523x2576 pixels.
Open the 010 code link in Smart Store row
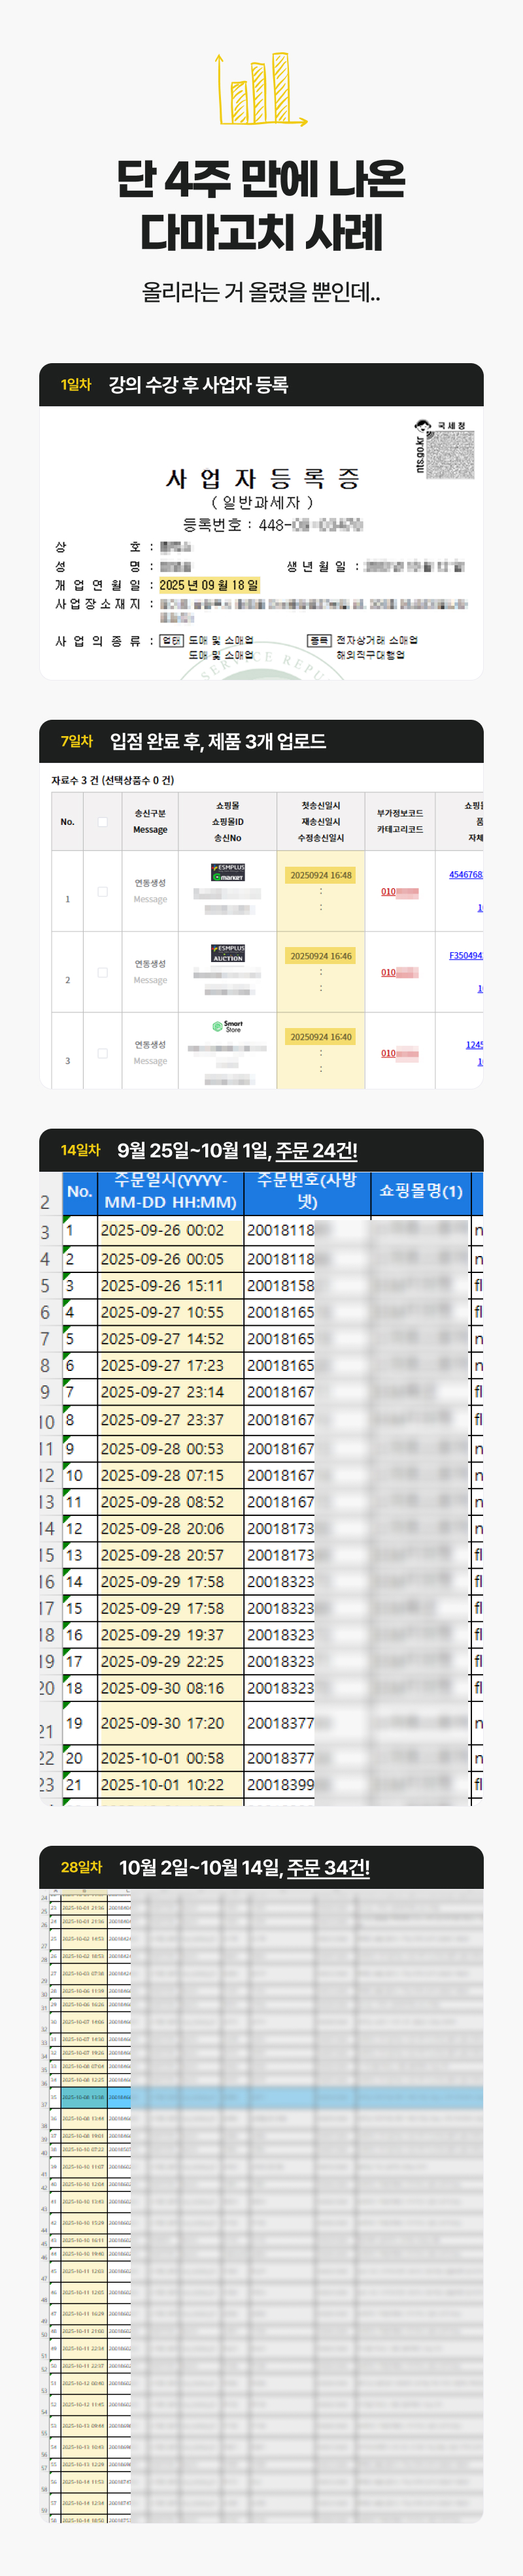point(388,1053)
